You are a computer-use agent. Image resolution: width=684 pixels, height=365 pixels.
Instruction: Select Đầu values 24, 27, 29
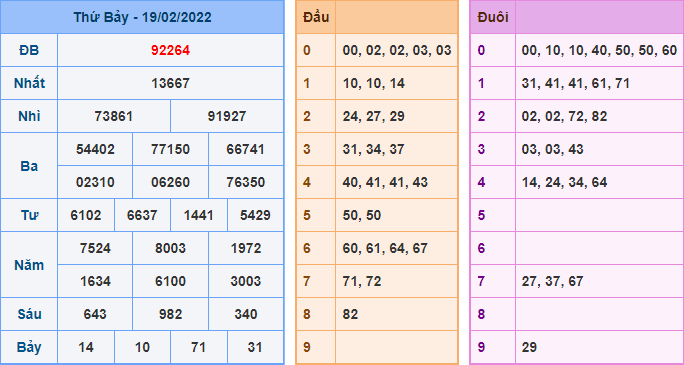point(374,116)
